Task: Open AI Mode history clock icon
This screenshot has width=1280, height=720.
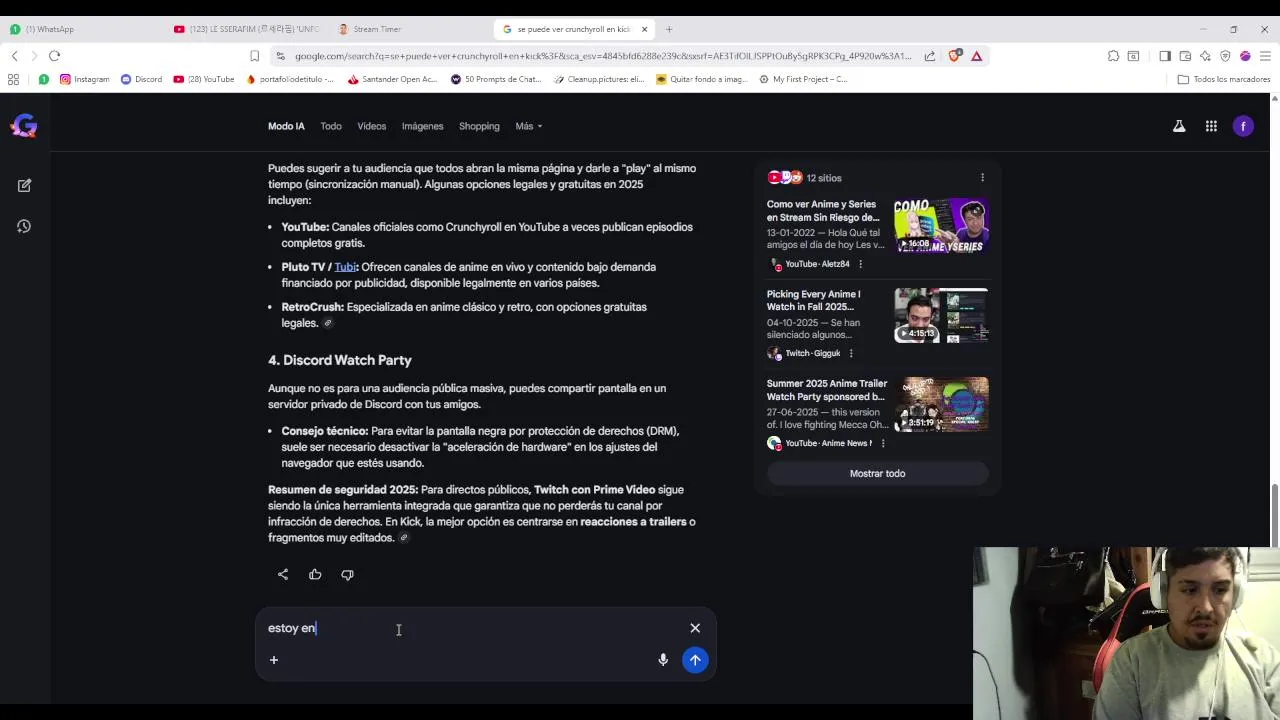Action: point(24,227)
